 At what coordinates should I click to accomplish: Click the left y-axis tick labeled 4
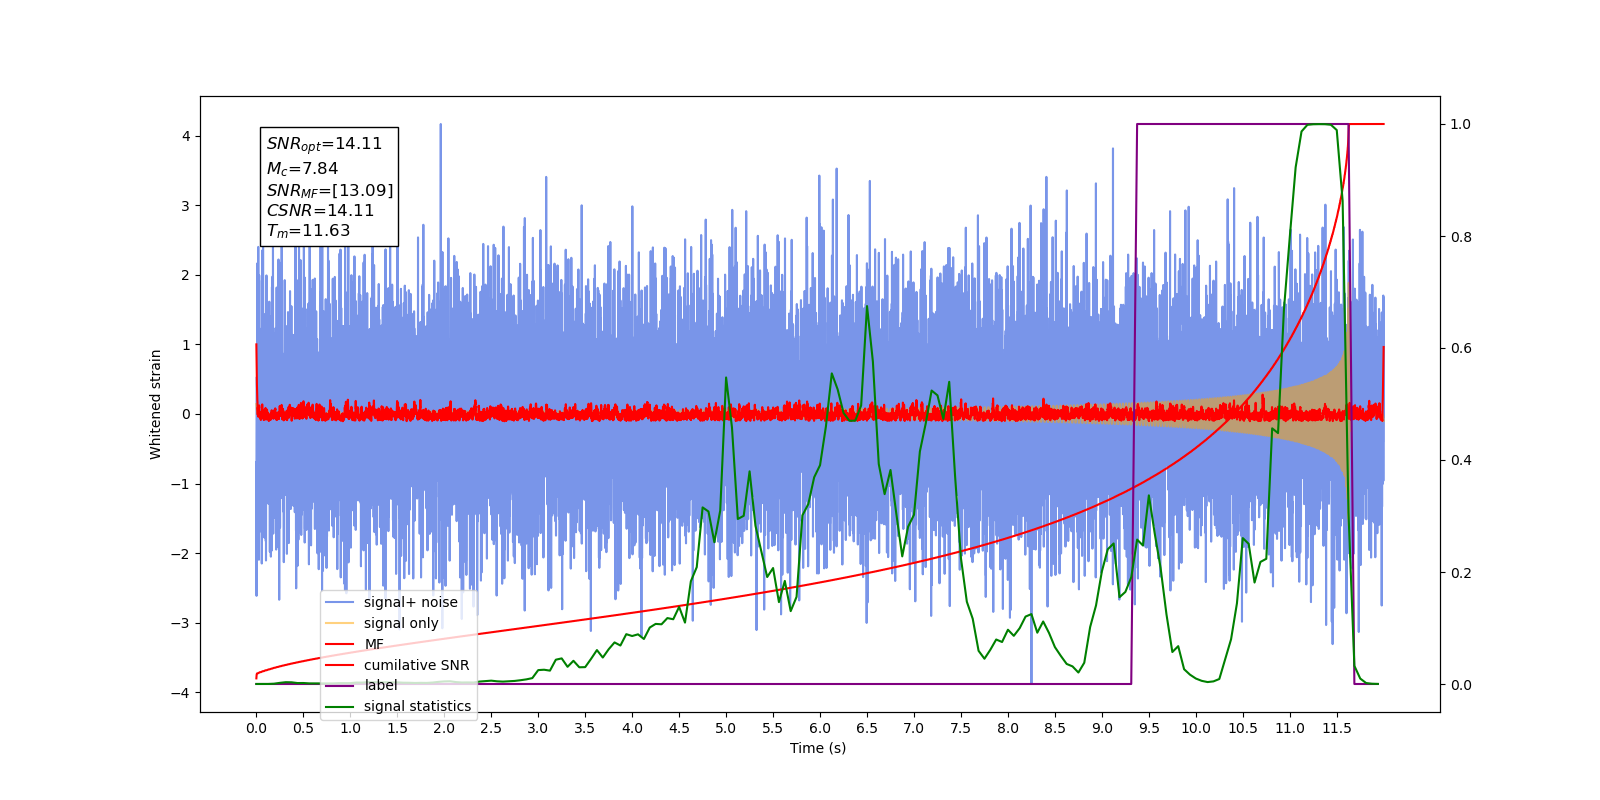click(186, 136)
